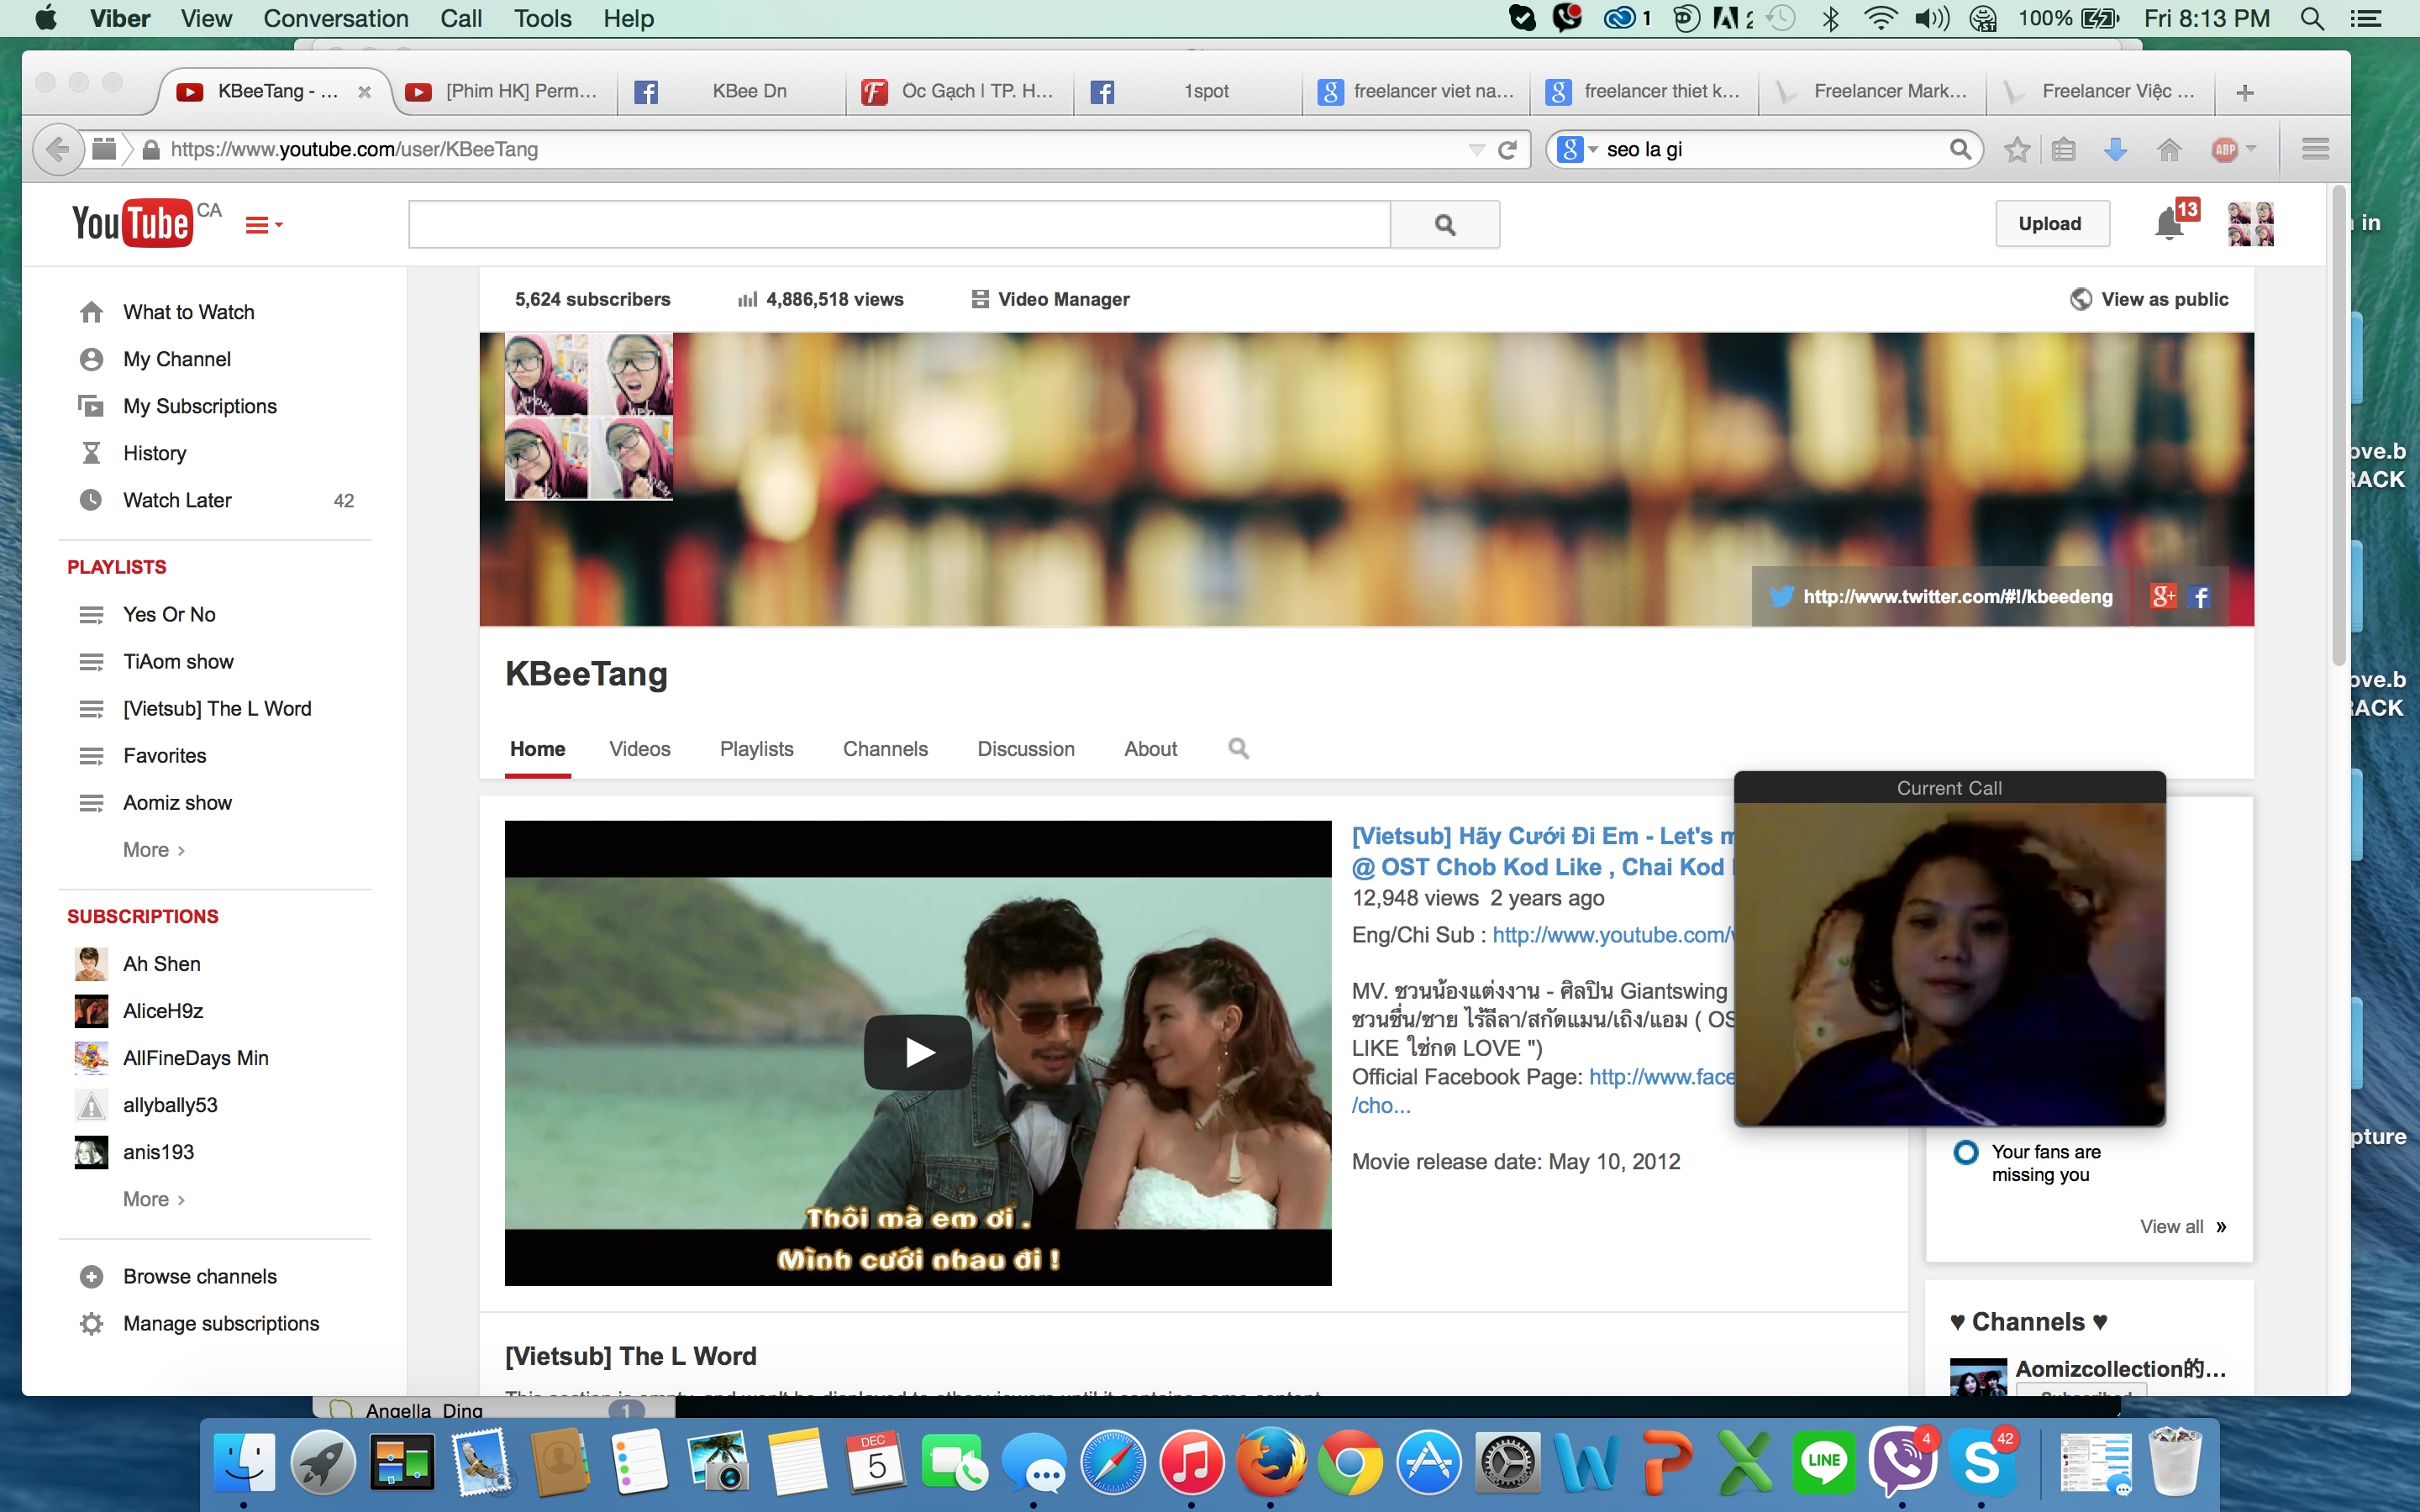Open Video Manager
The width and height of the screenshot is (2420, 1512).
(1051, 299)
